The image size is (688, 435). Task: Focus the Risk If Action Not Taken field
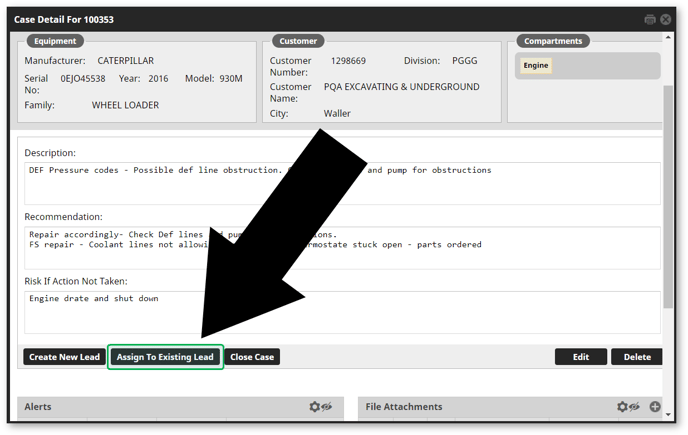coord(342,312)
